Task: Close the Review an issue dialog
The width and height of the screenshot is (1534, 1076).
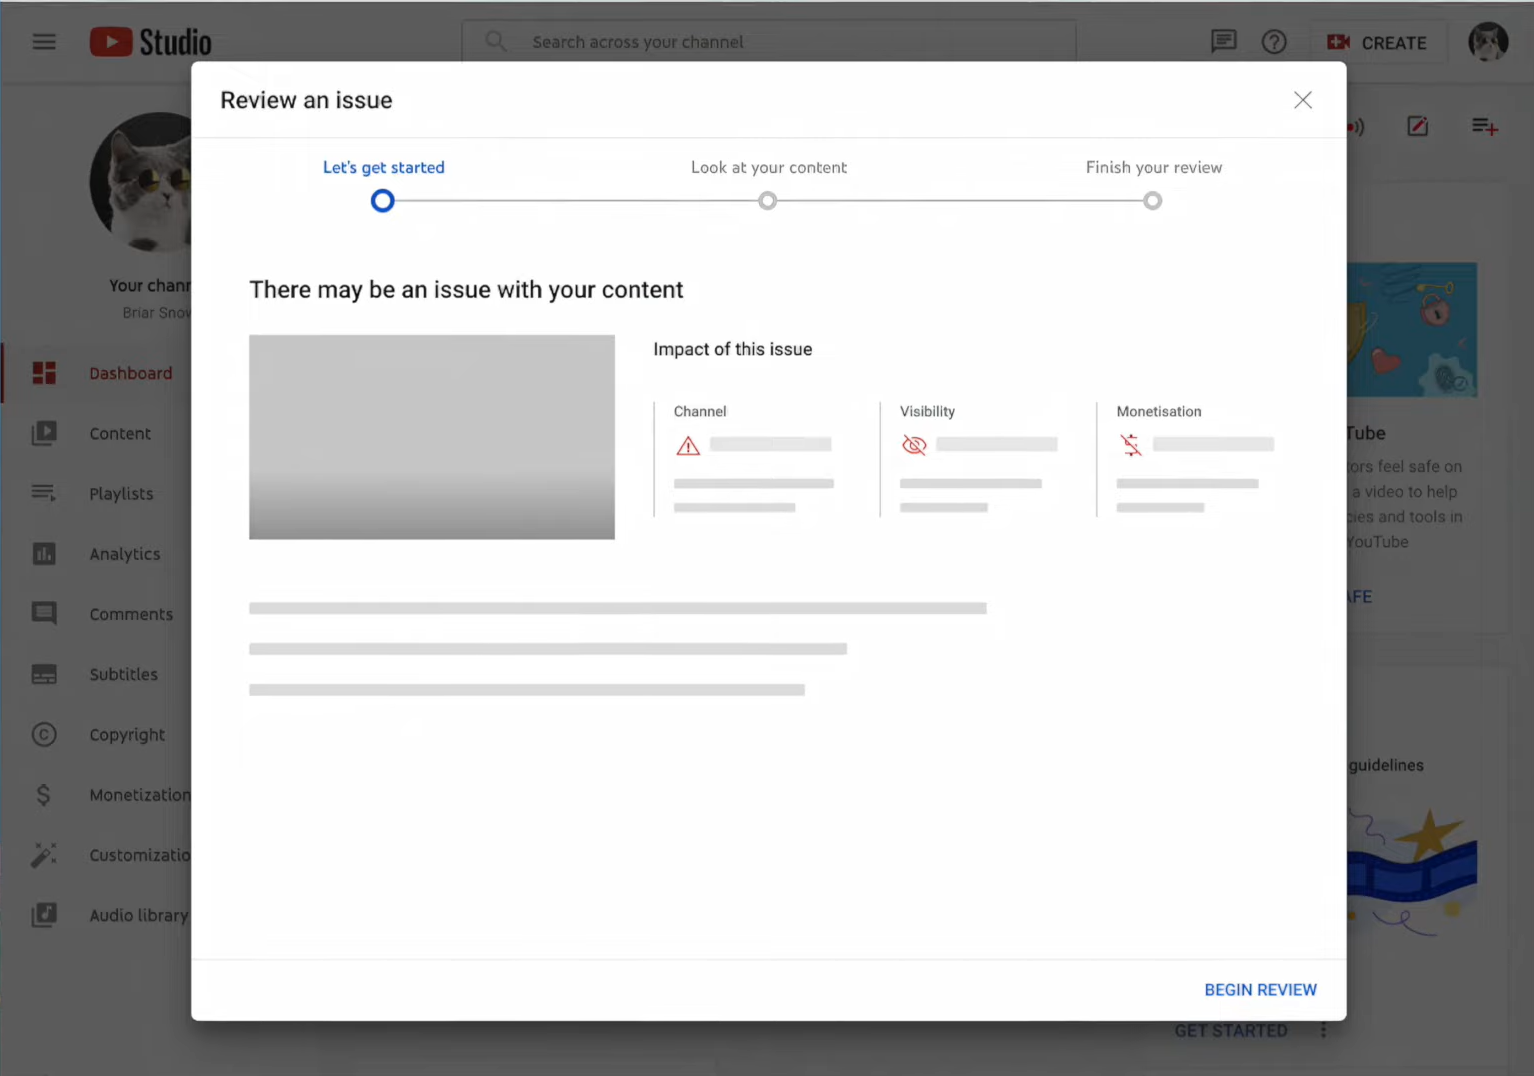Action: pos(1302,100)
